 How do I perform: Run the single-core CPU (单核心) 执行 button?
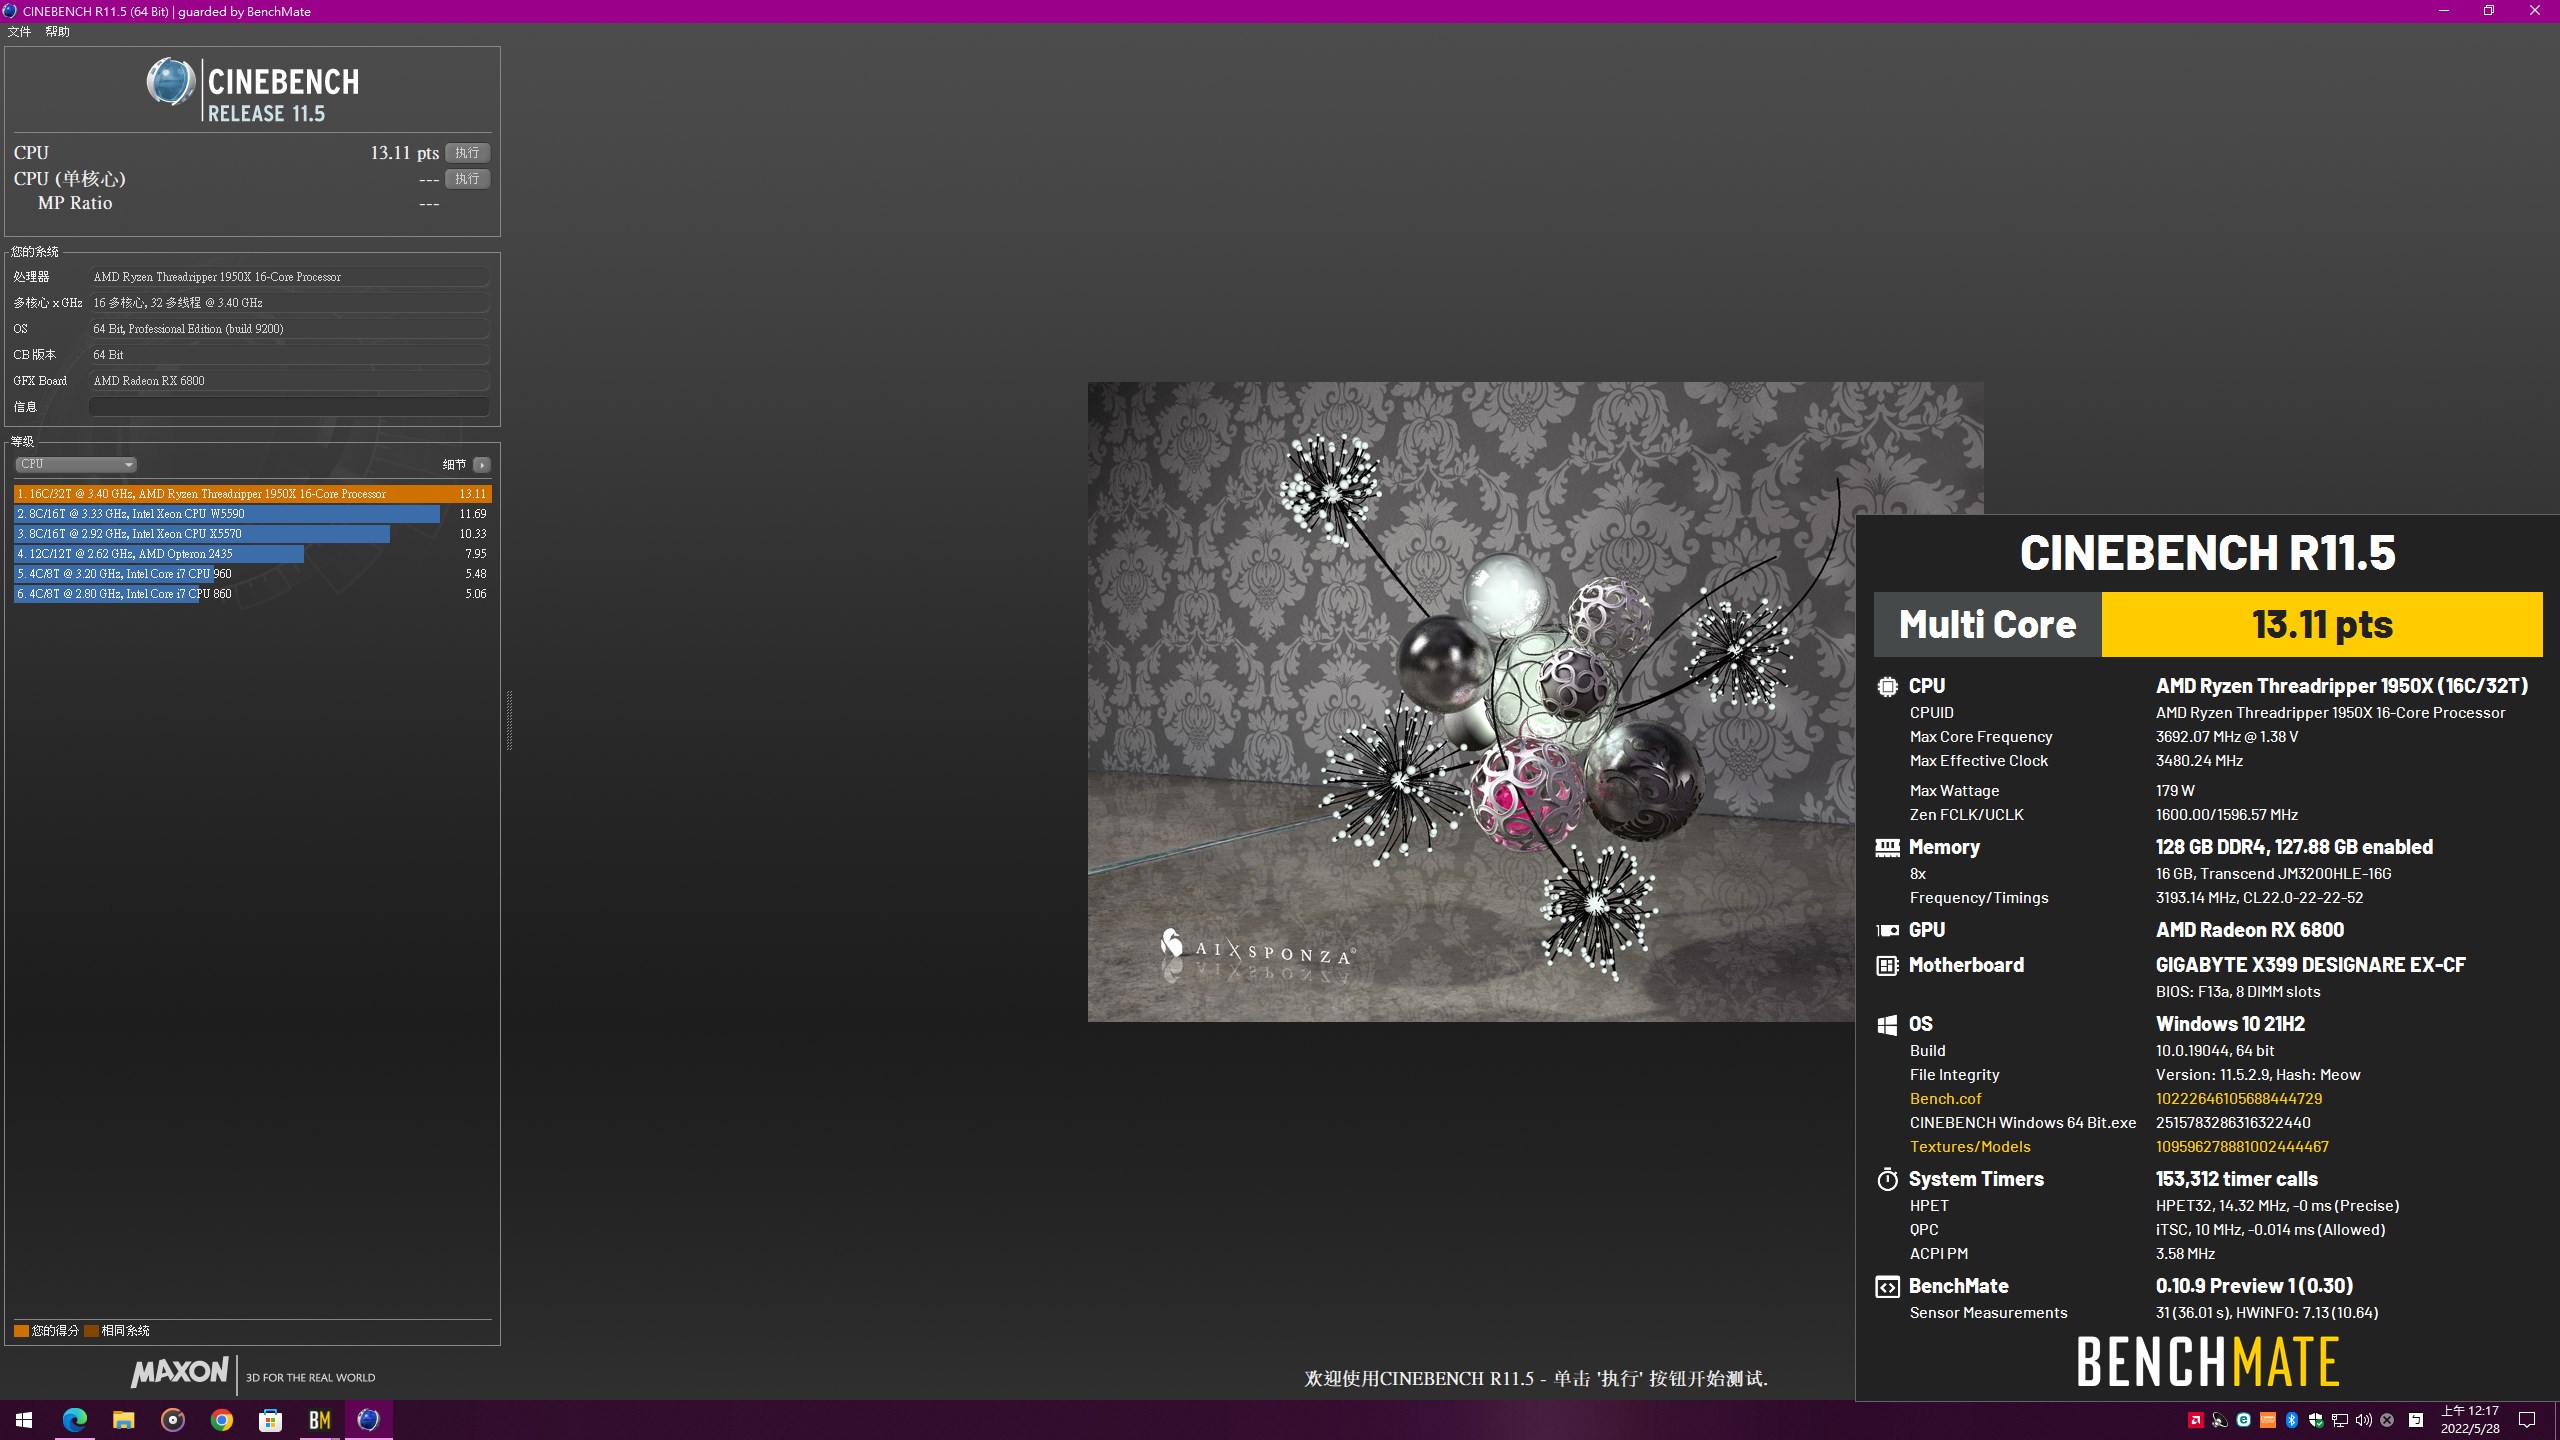467,179
